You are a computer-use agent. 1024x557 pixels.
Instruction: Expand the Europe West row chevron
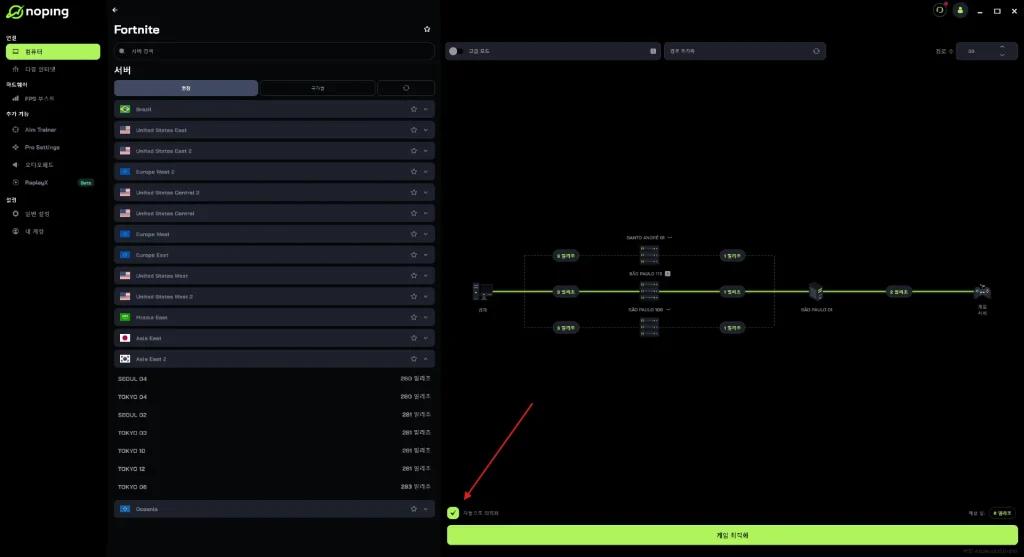tap(426, 234)
